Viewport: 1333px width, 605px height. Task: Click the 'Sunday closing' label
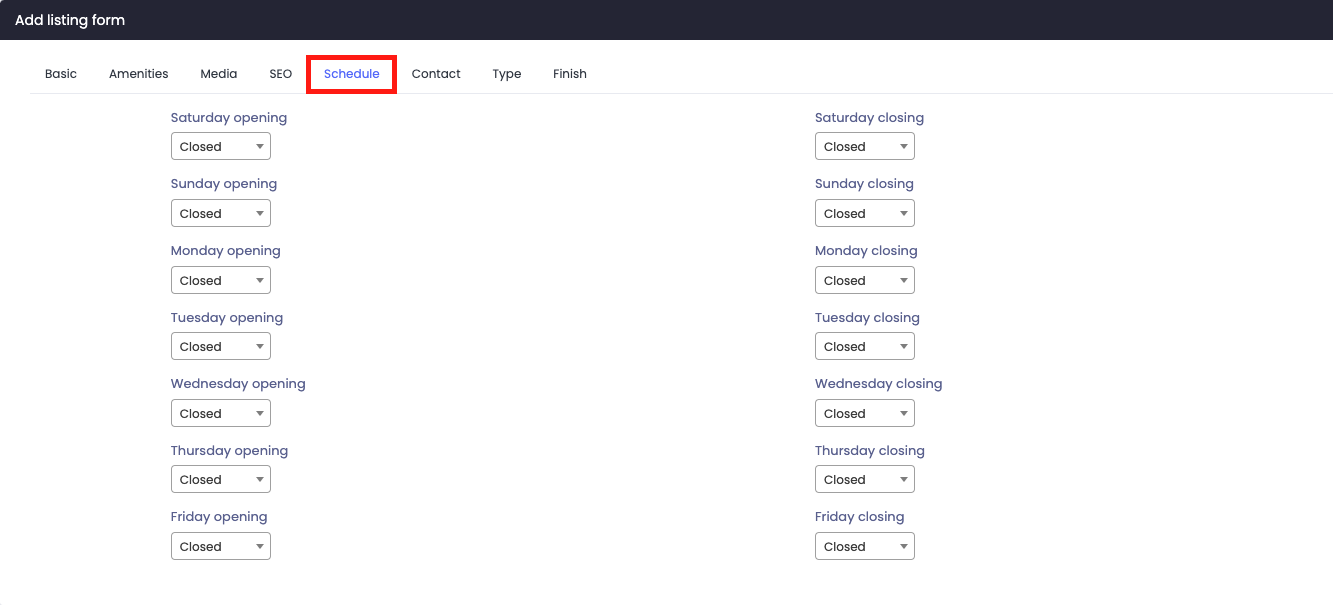pos(864,184)
